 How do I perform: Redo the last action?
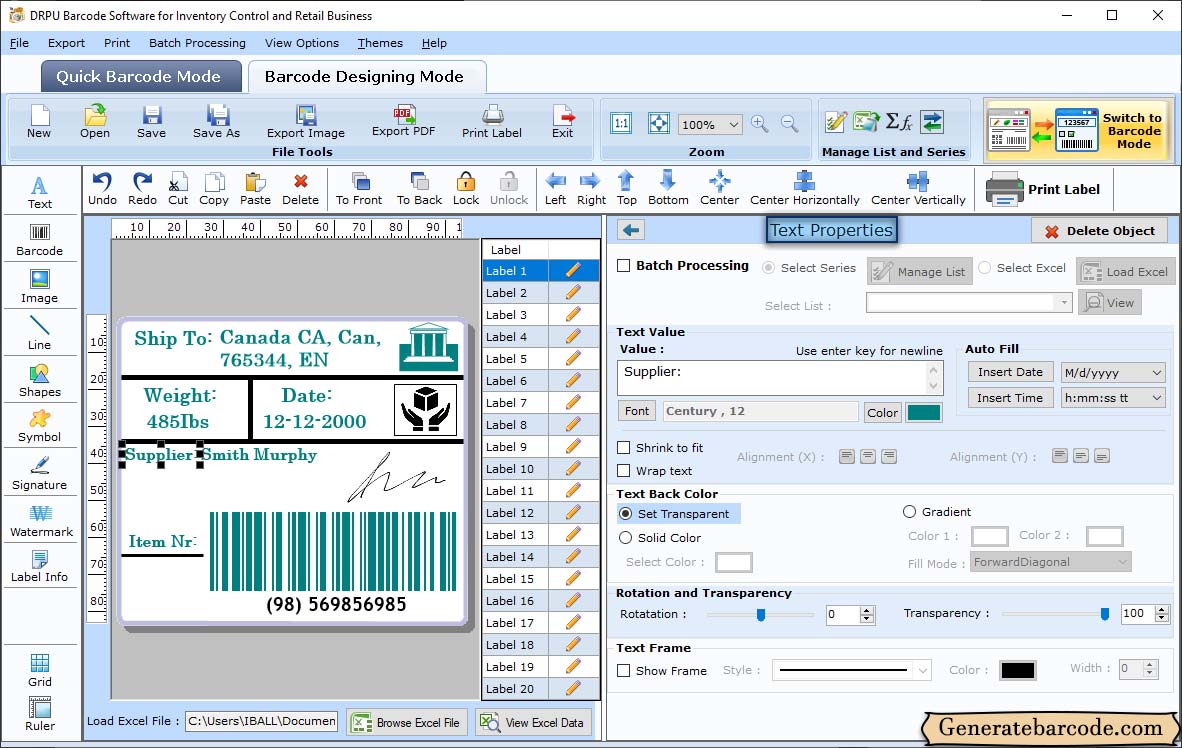point(142,189)
